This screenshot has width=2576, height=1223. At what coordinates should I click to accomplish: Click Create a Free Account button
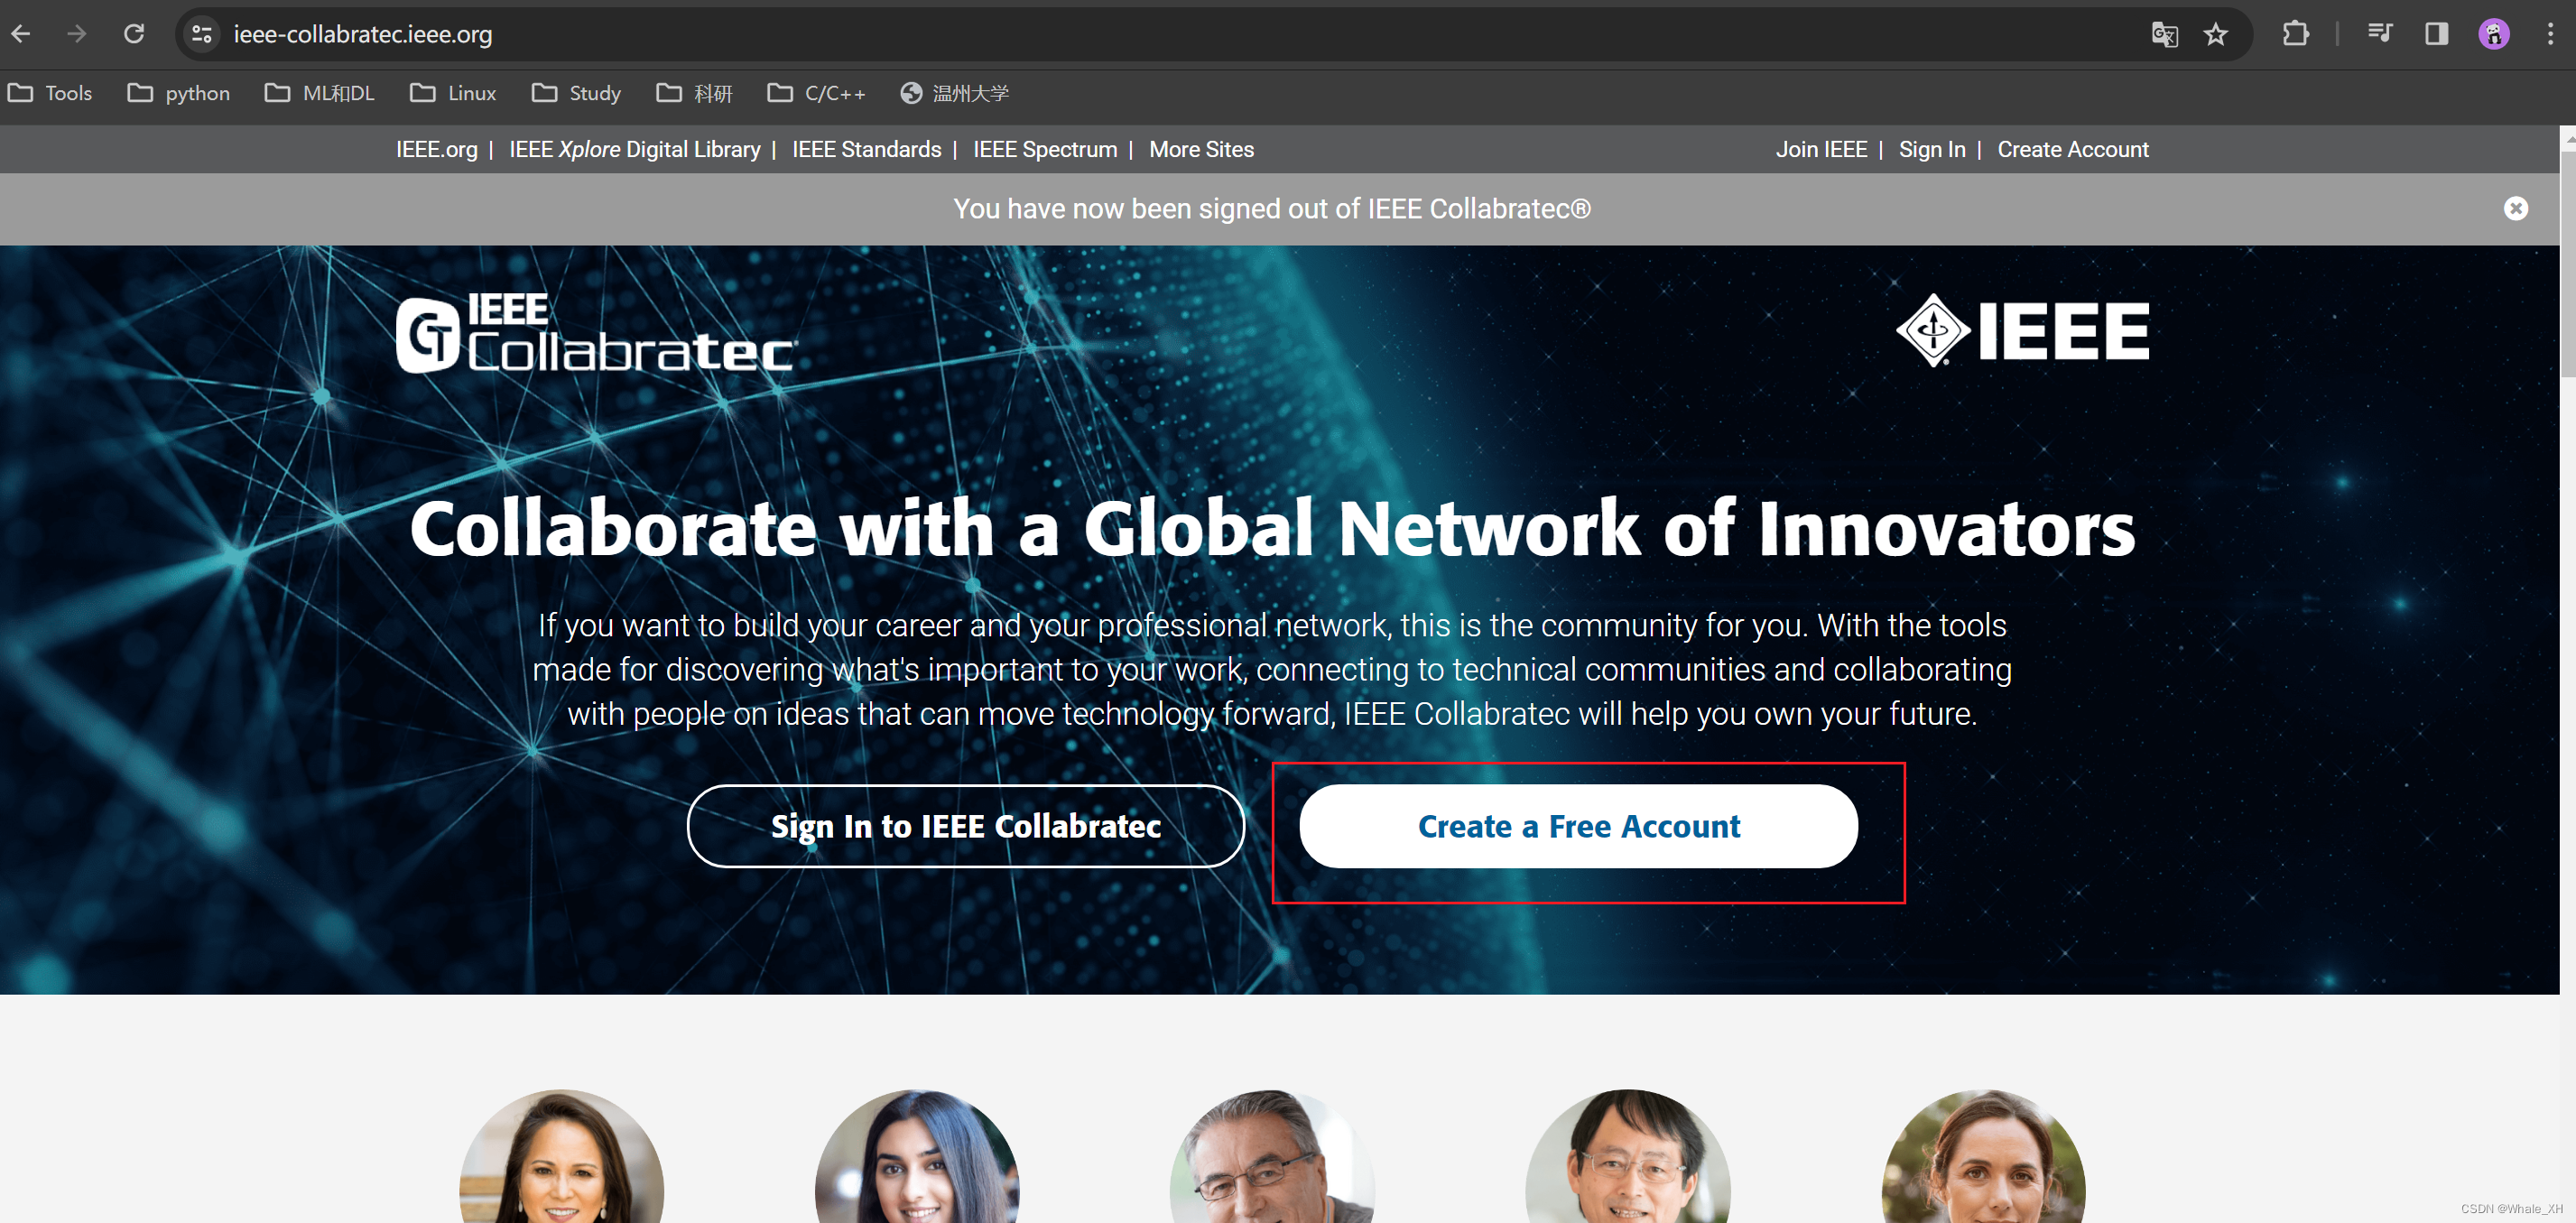tap(1578, 826)
